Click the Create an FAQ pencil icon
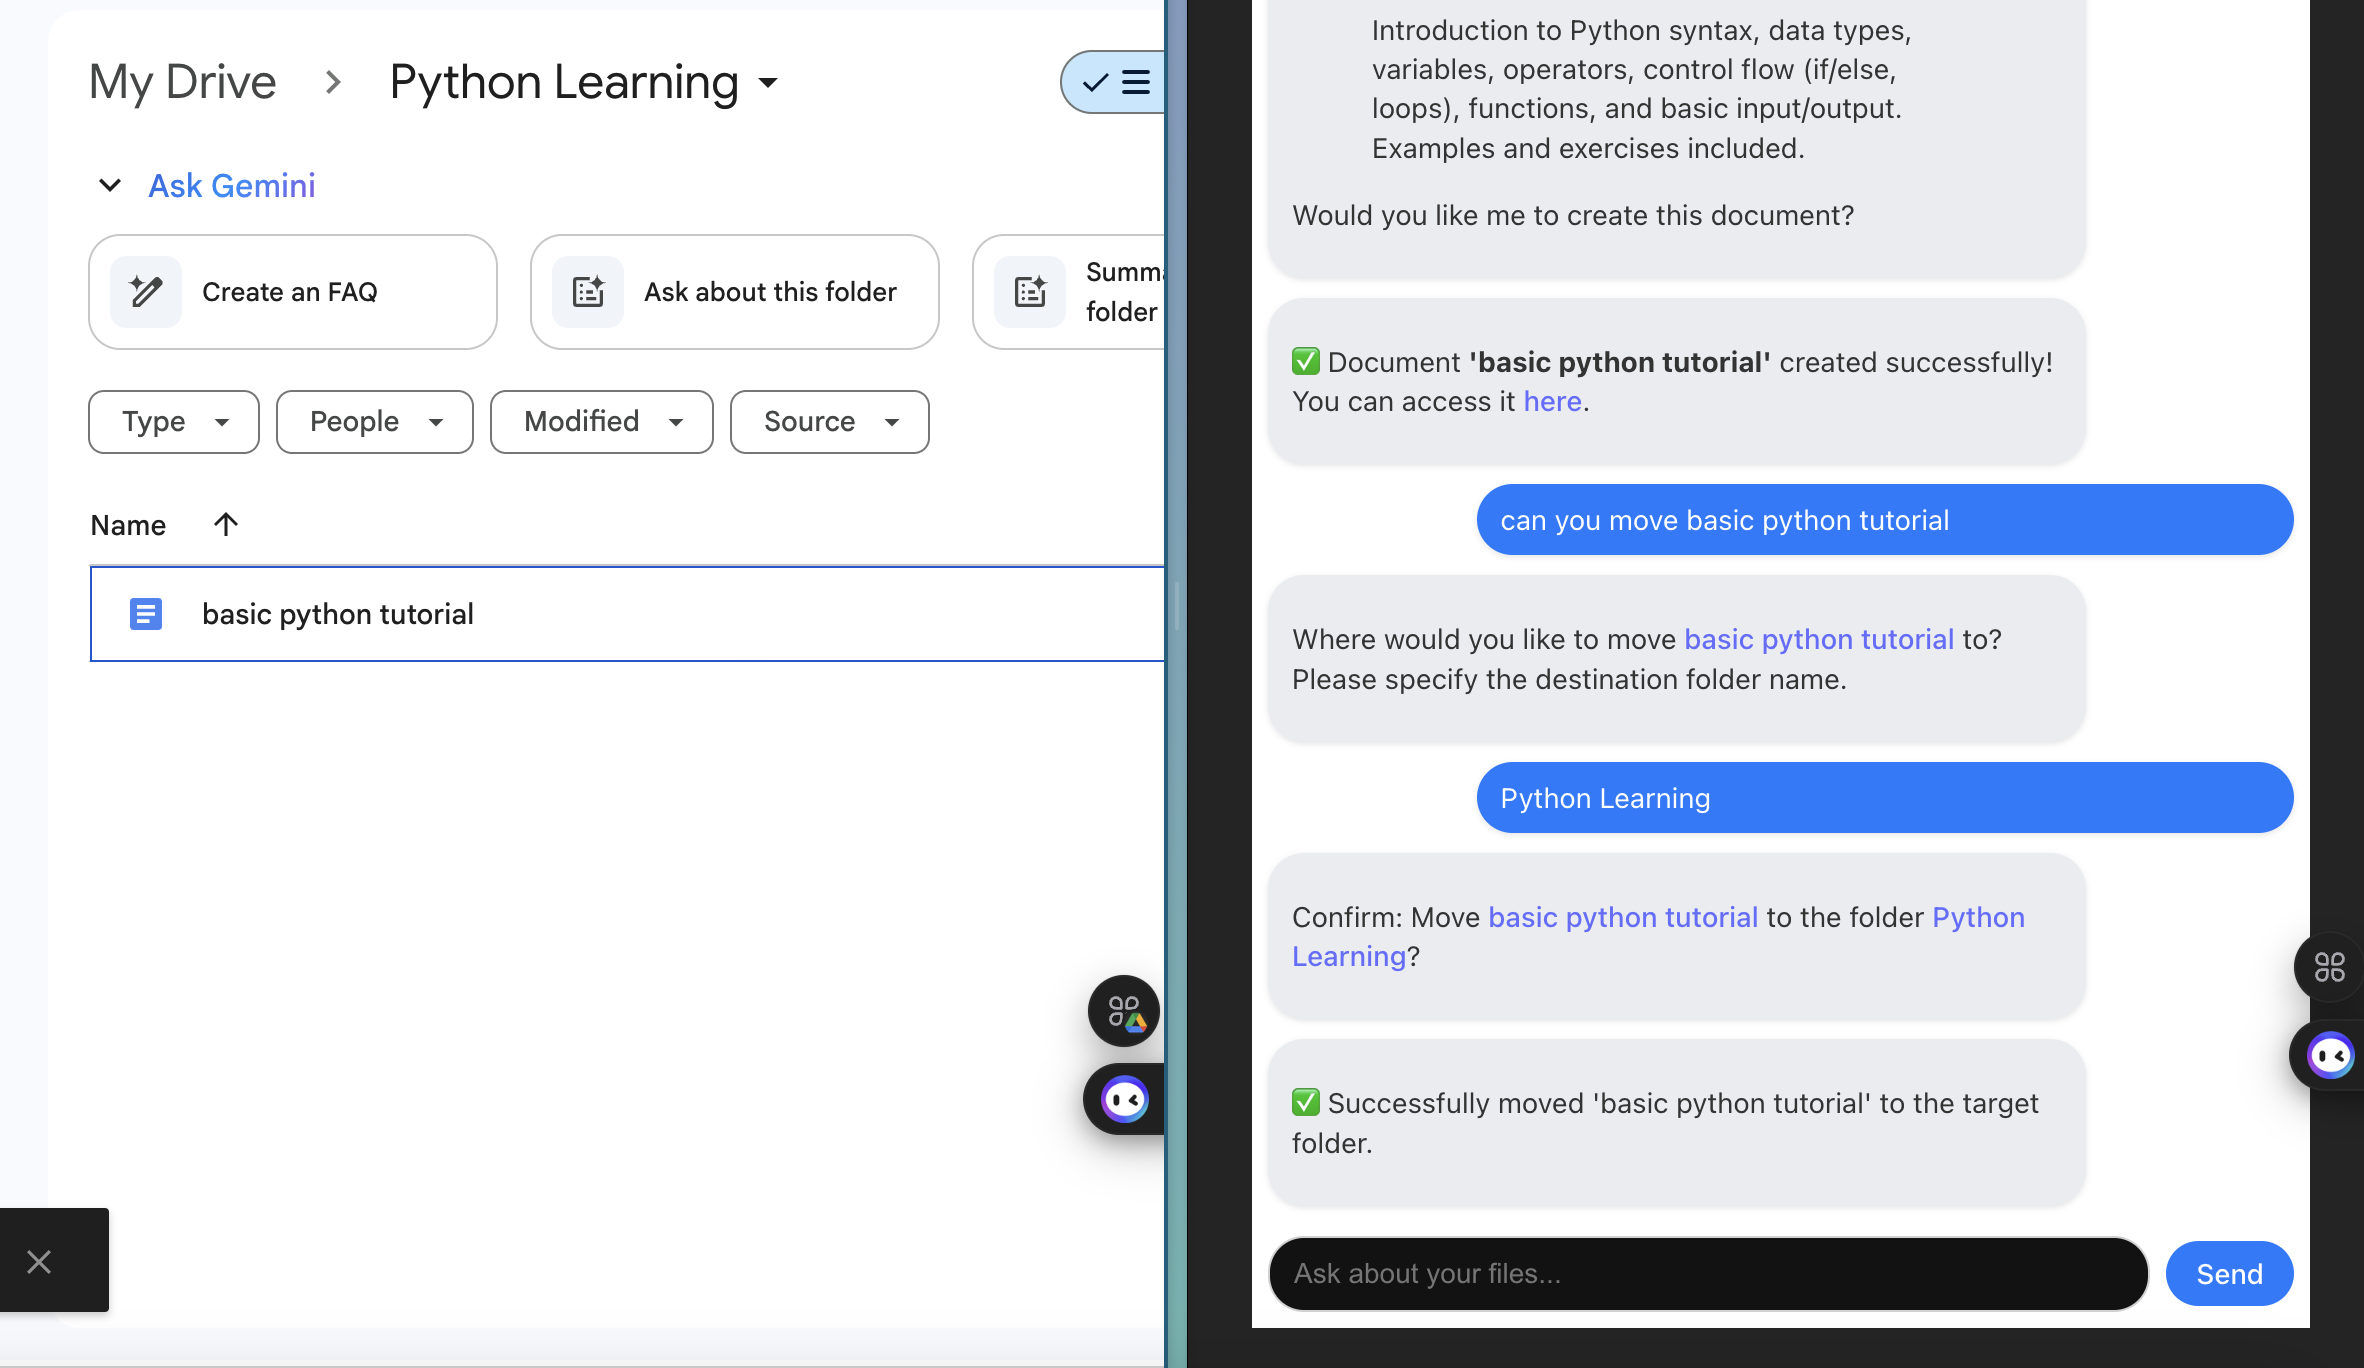 click(x=146, y=292)
